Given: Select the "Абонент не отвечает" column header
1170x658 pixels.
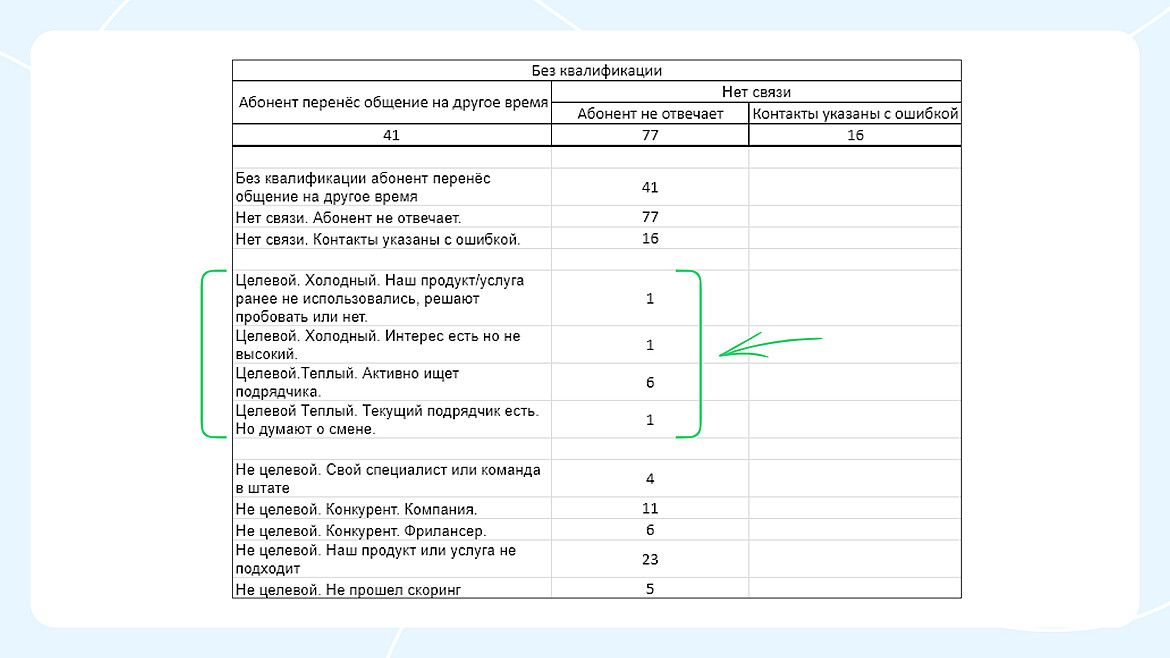Looking at the screenshot, I should pos(650,114).
